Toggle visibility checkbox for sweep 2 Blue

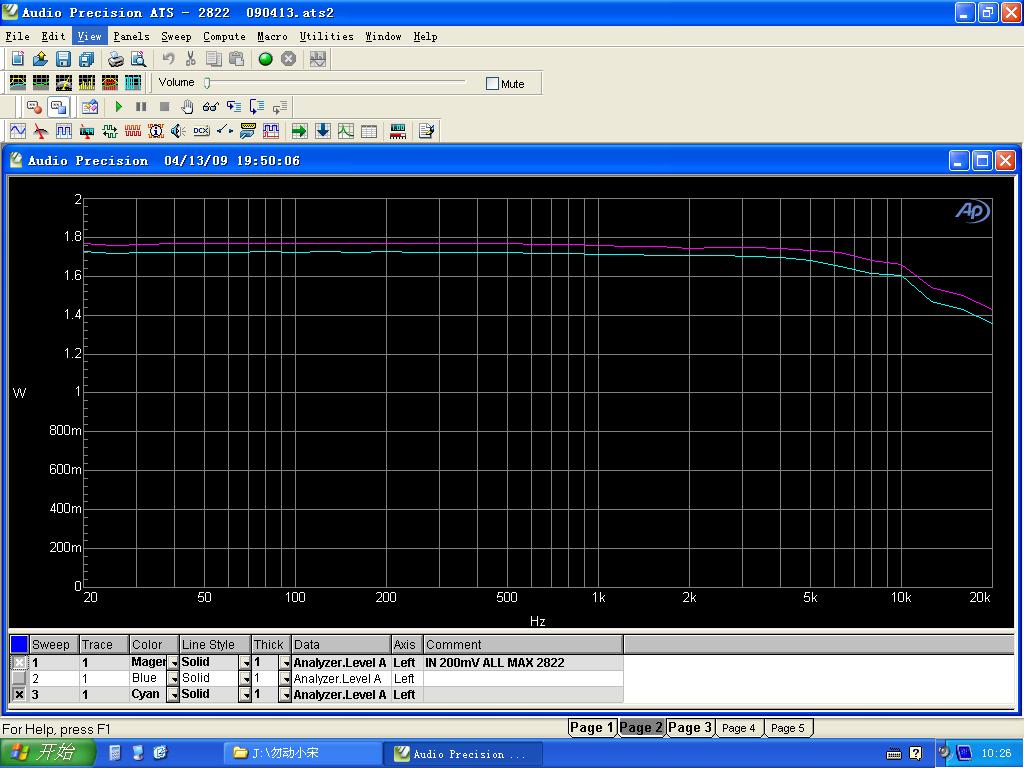click(x=19, y=679)
